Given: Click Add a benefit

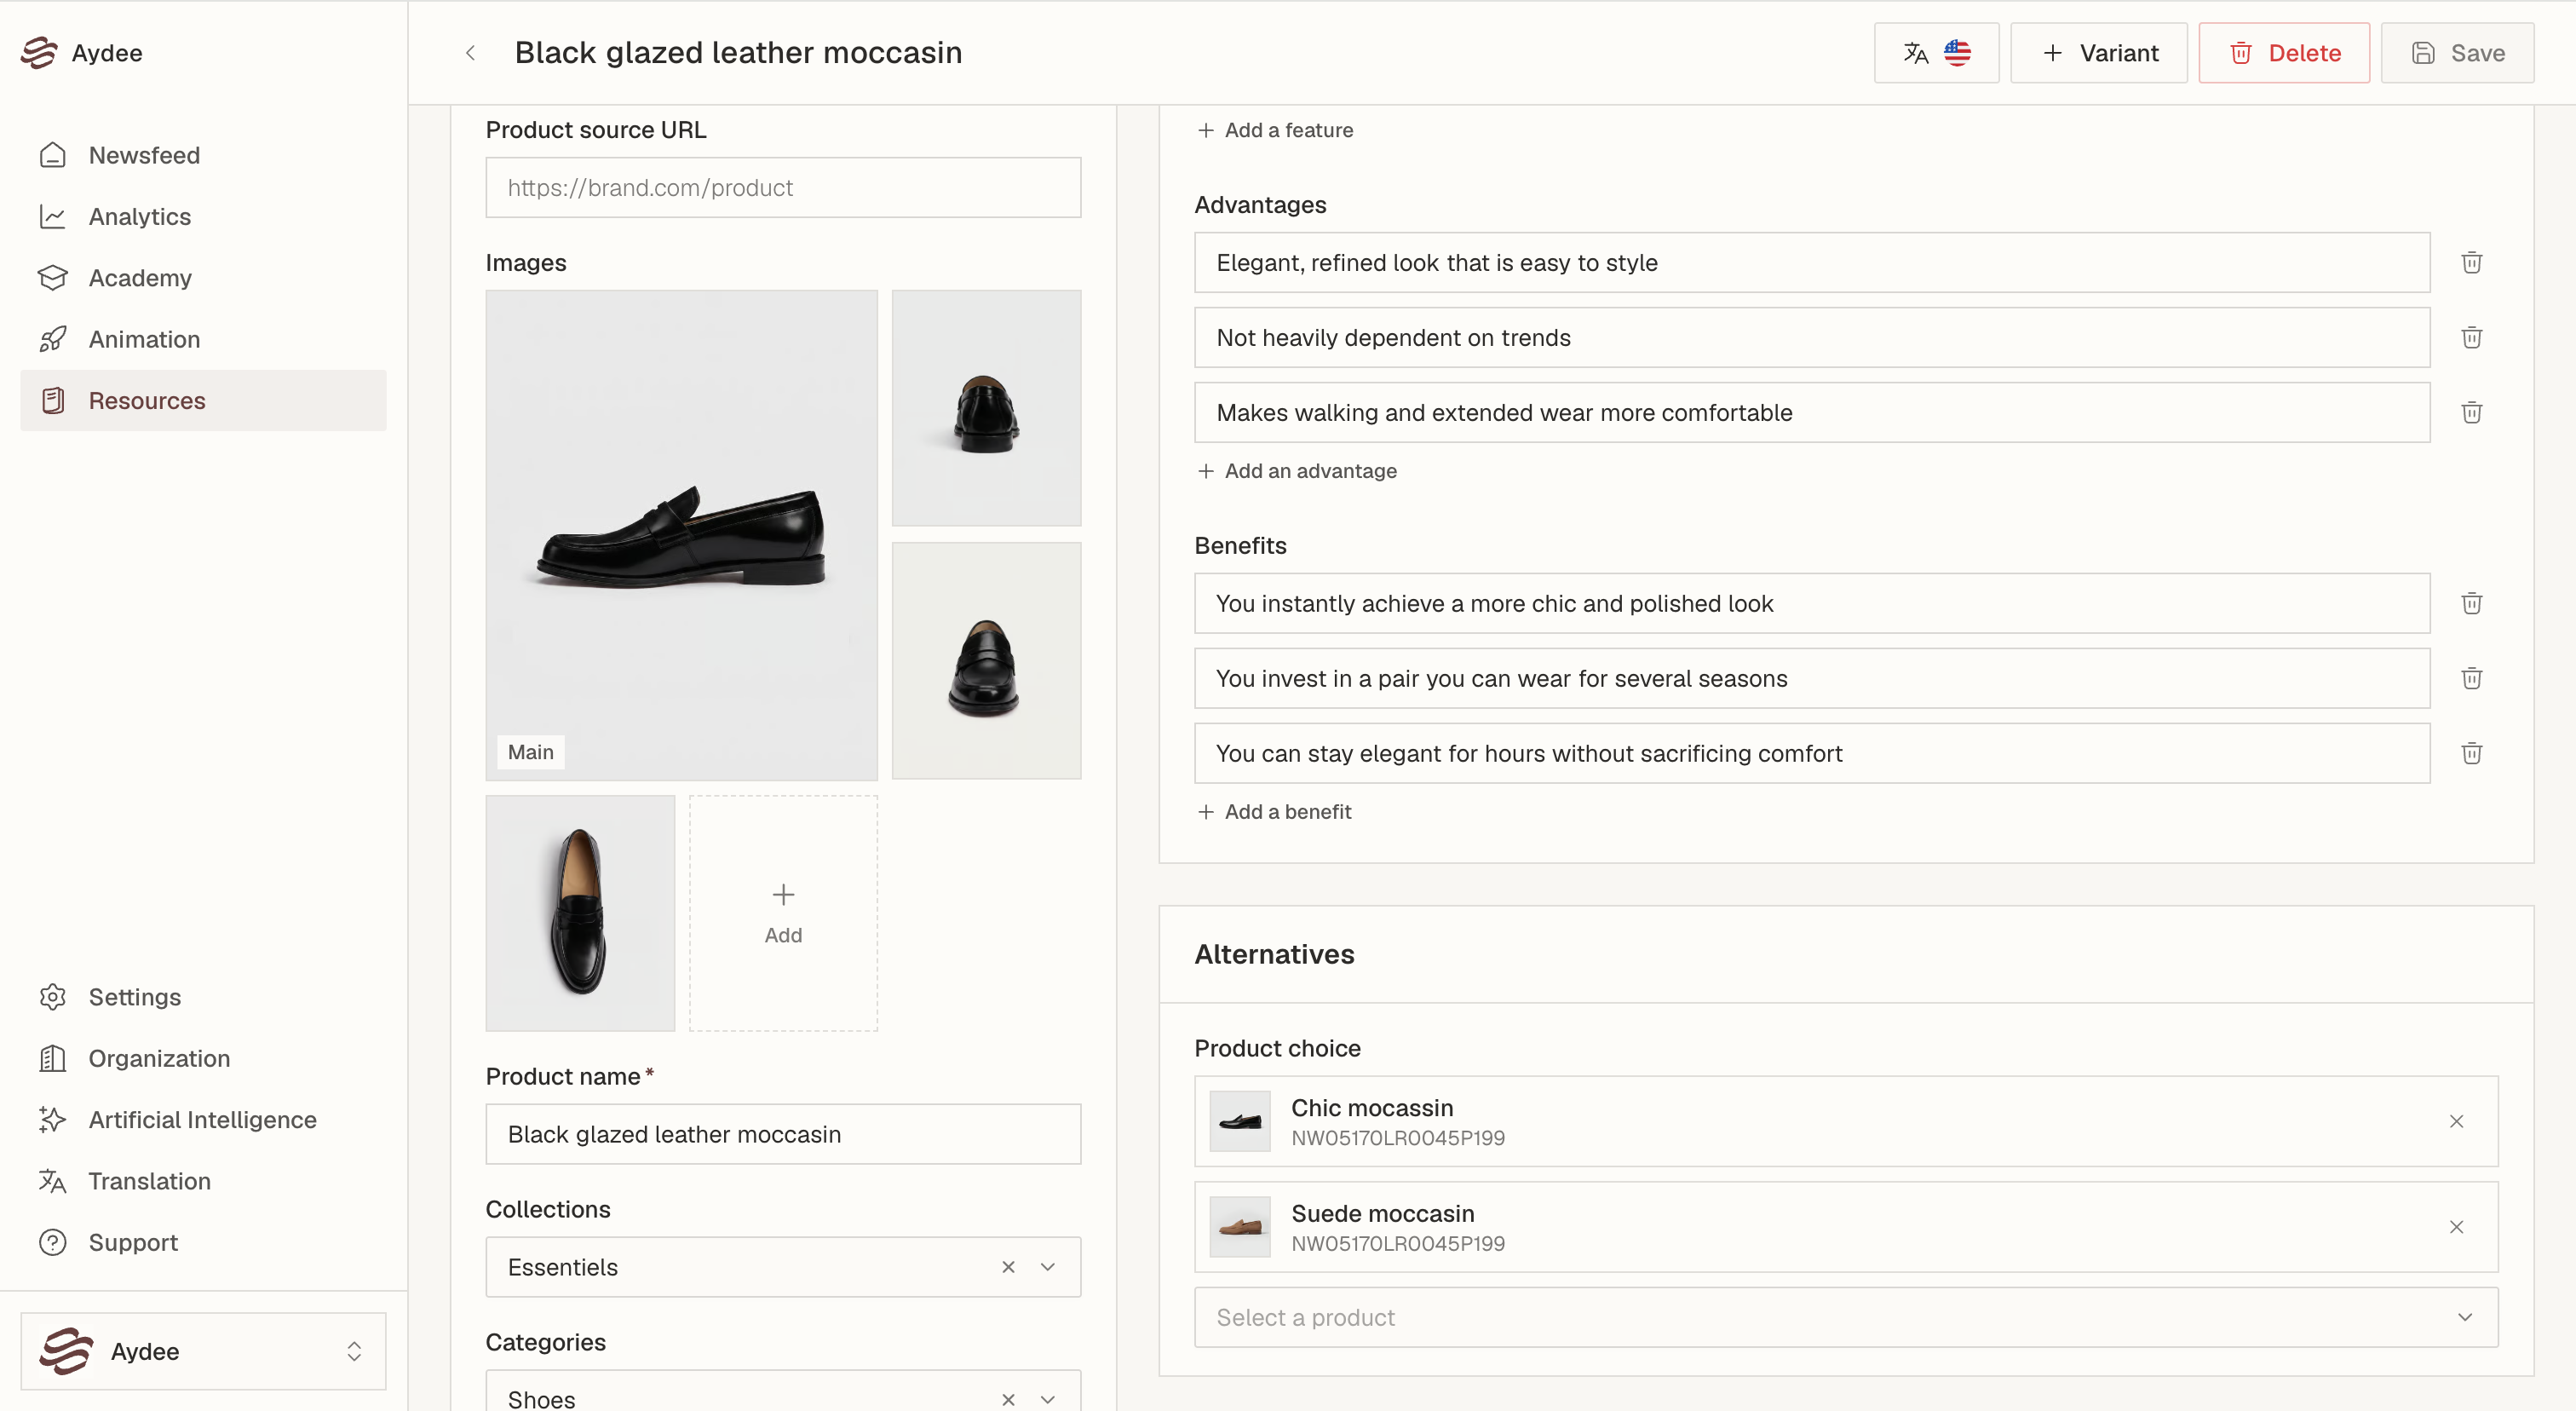Looking at the screenshot, I should (x=1274, y=812).
